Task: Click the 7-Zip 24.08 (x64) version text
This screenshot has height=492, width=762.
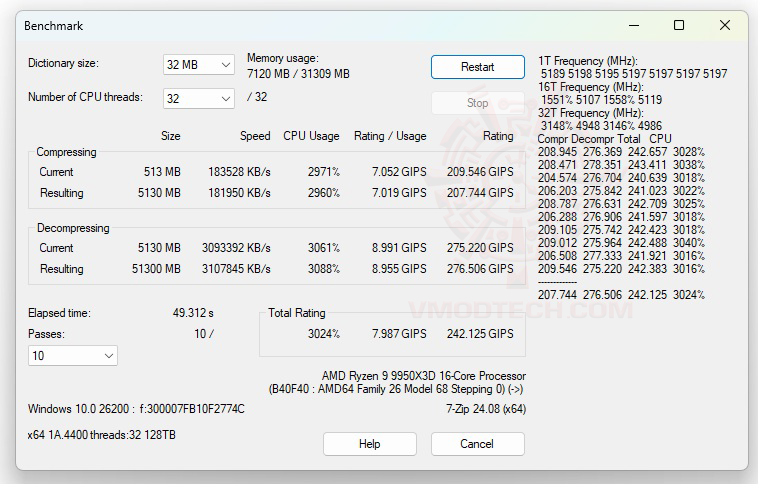Action: point(486,409)
